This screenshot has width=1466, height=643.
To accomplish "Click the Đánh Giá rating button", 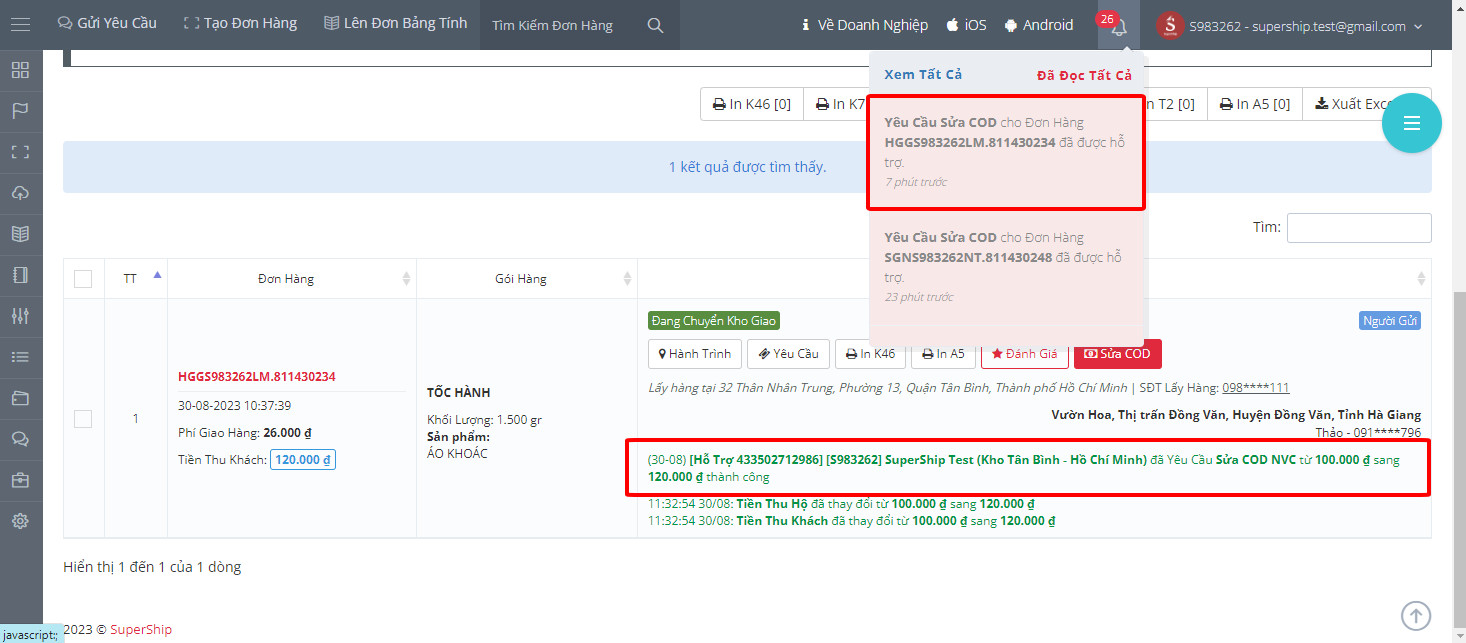I will click(1024, 353).
